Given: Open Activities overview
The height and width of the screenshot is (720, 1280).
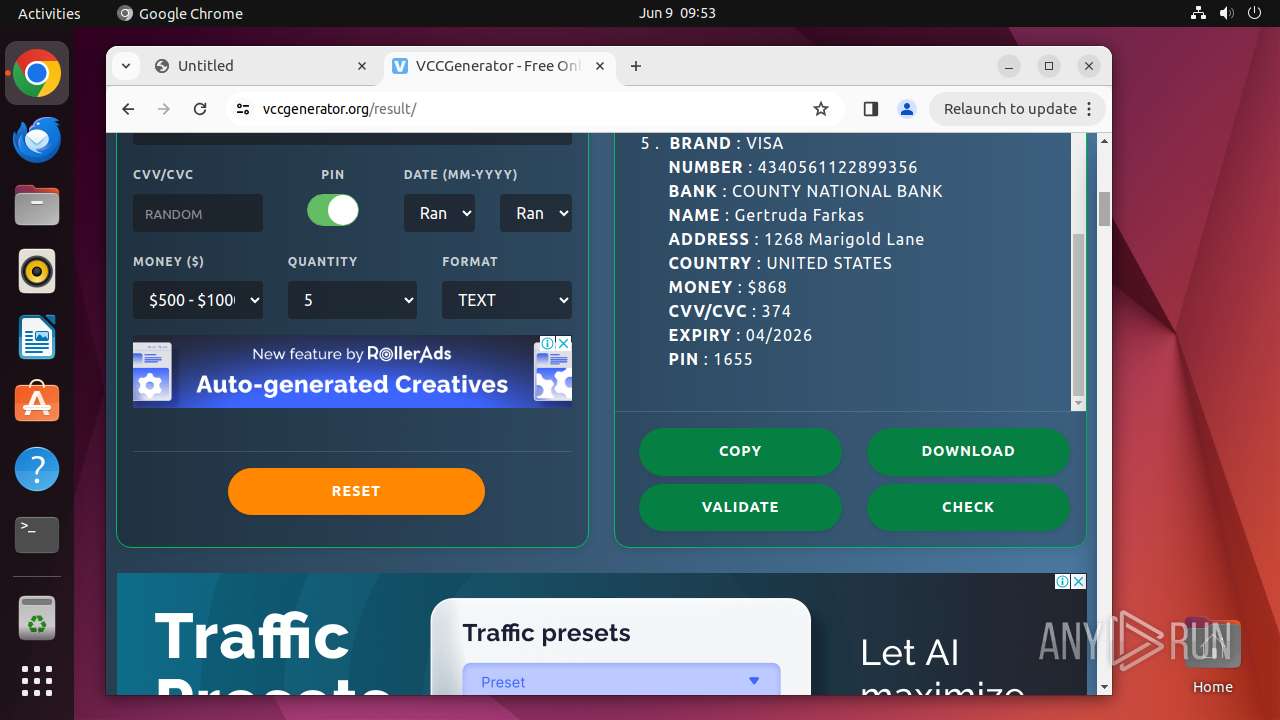Looking at the screenshot, I should [49, 13].
